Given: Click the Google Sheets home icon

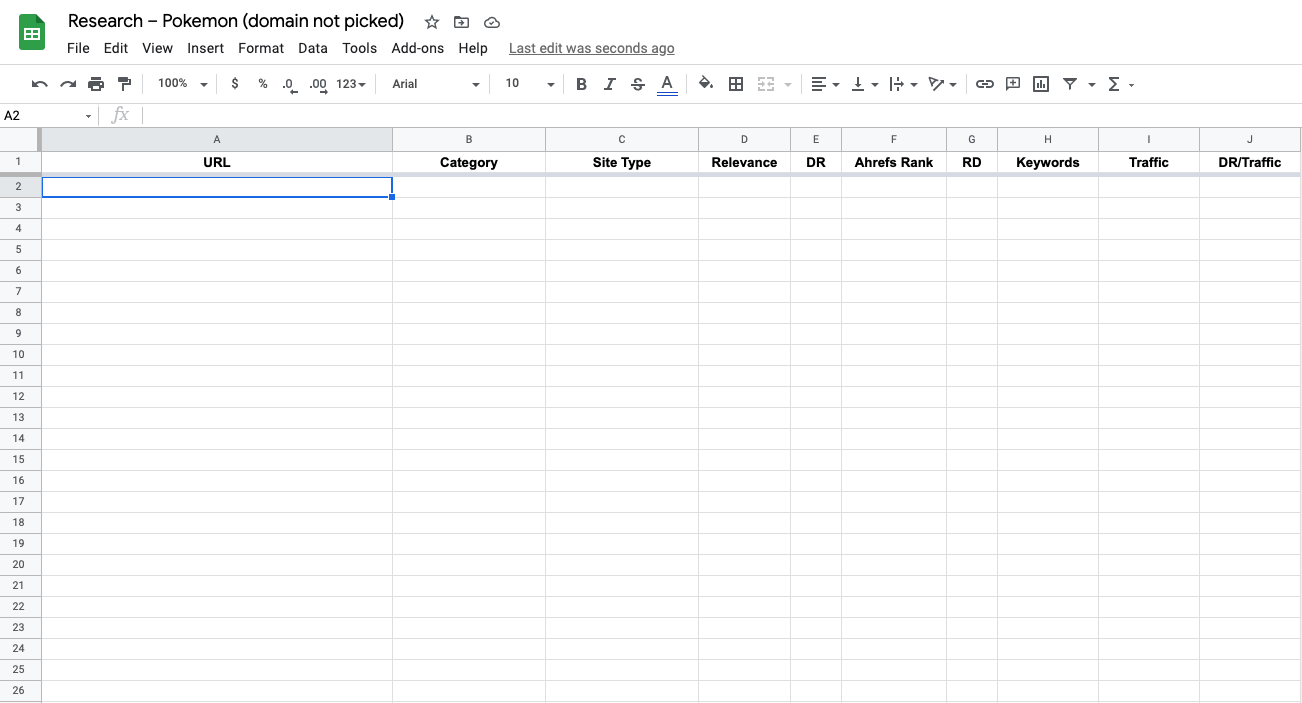Looking at the screenshot, I should (32, 33).
